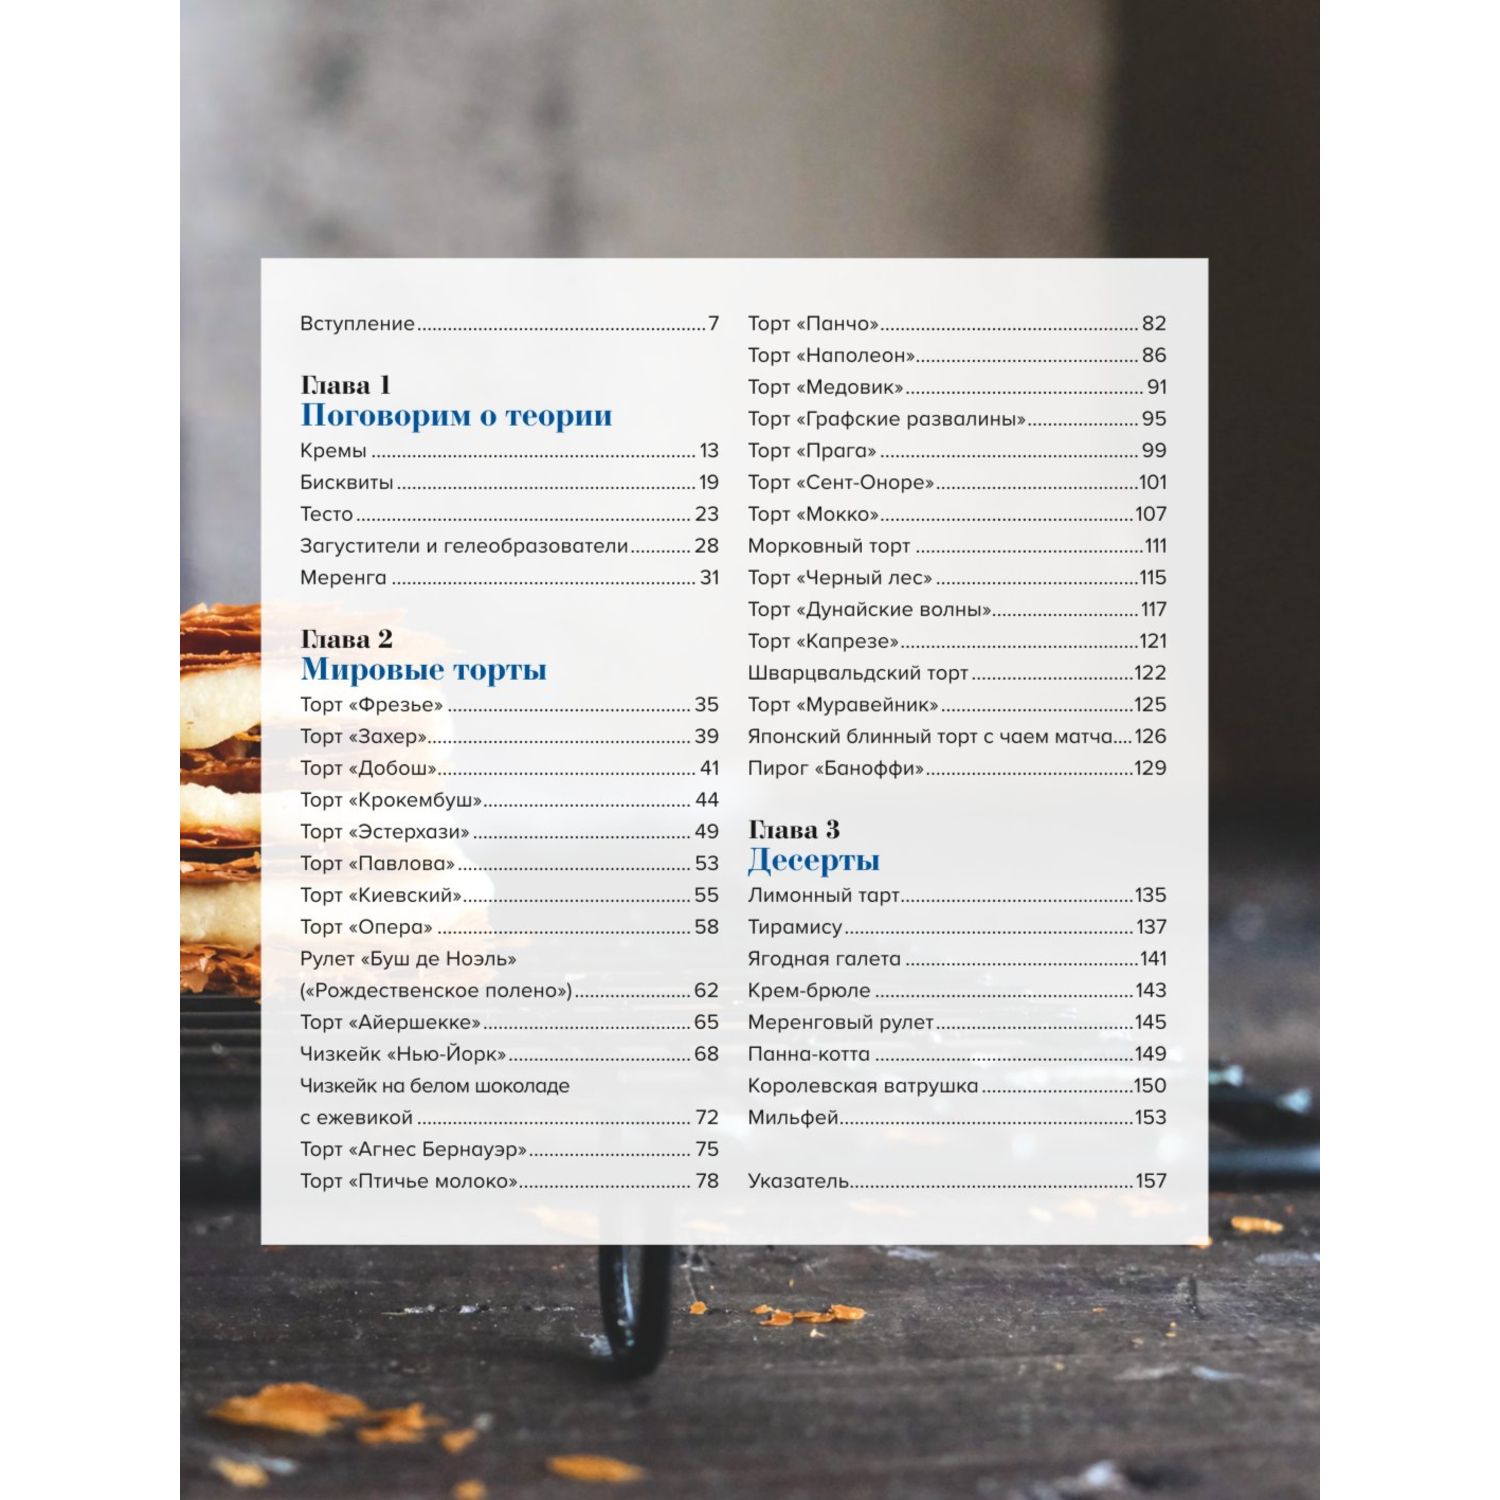Select Пирог «Баноффи» entry
This screenshot has height=1500, width=1500.
(957, 768)
